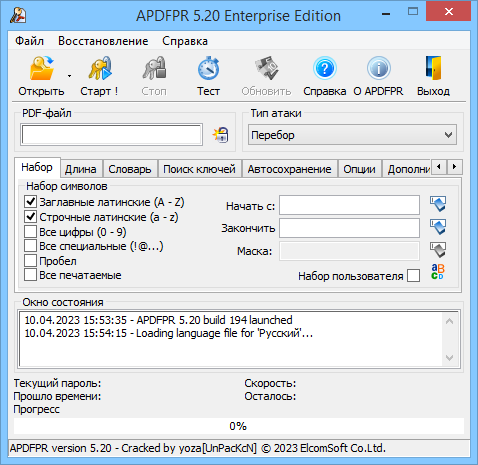Click log line 'Loading language file for Русский'
Viewport: 478px width, 465px height.
click(x=169, y=333)
